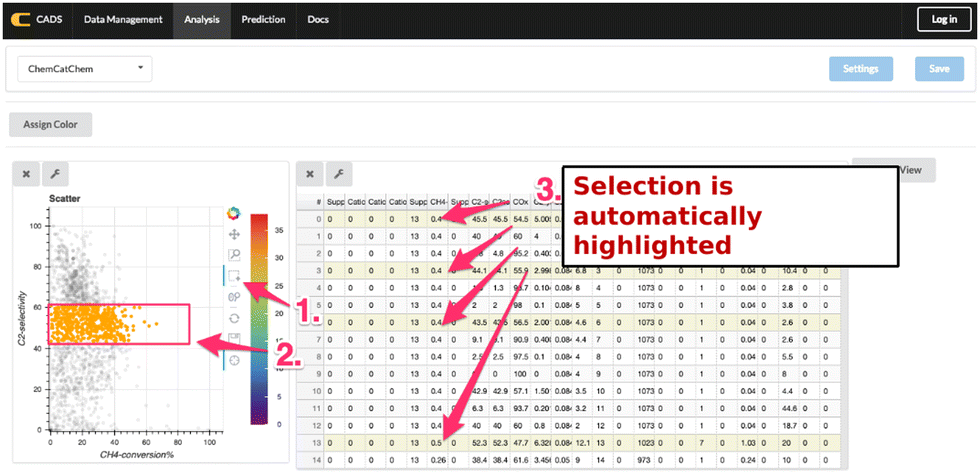This screenshot has height=475, width=980.
Task: Expand the ChemCatChem dropdown
Action: pos(84,69)
